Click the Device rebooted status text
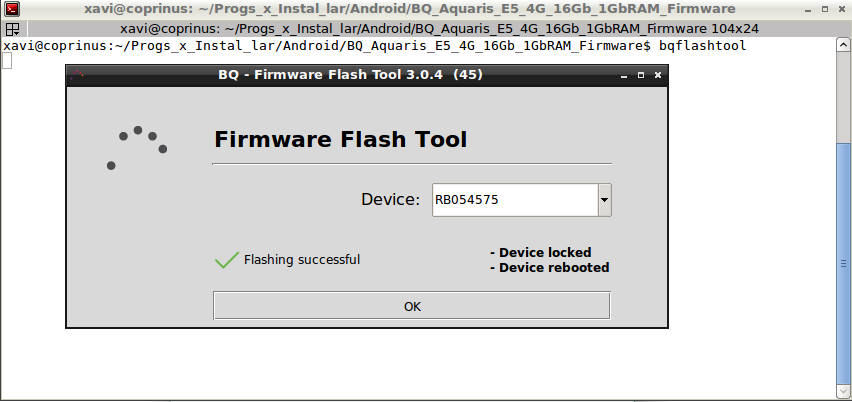Viewport: 852px width, 402px height. point(549,268)
